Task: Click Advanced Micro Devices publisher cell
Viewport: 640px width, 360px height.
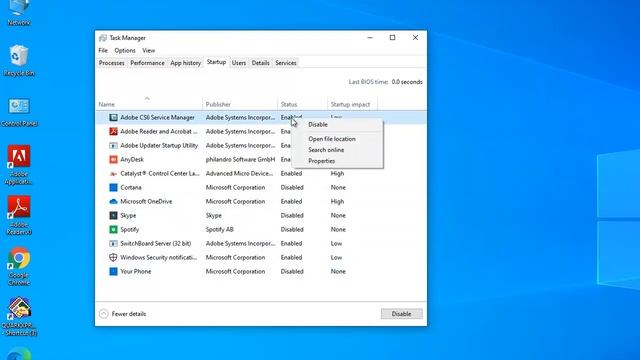Action: pos(240,173)
